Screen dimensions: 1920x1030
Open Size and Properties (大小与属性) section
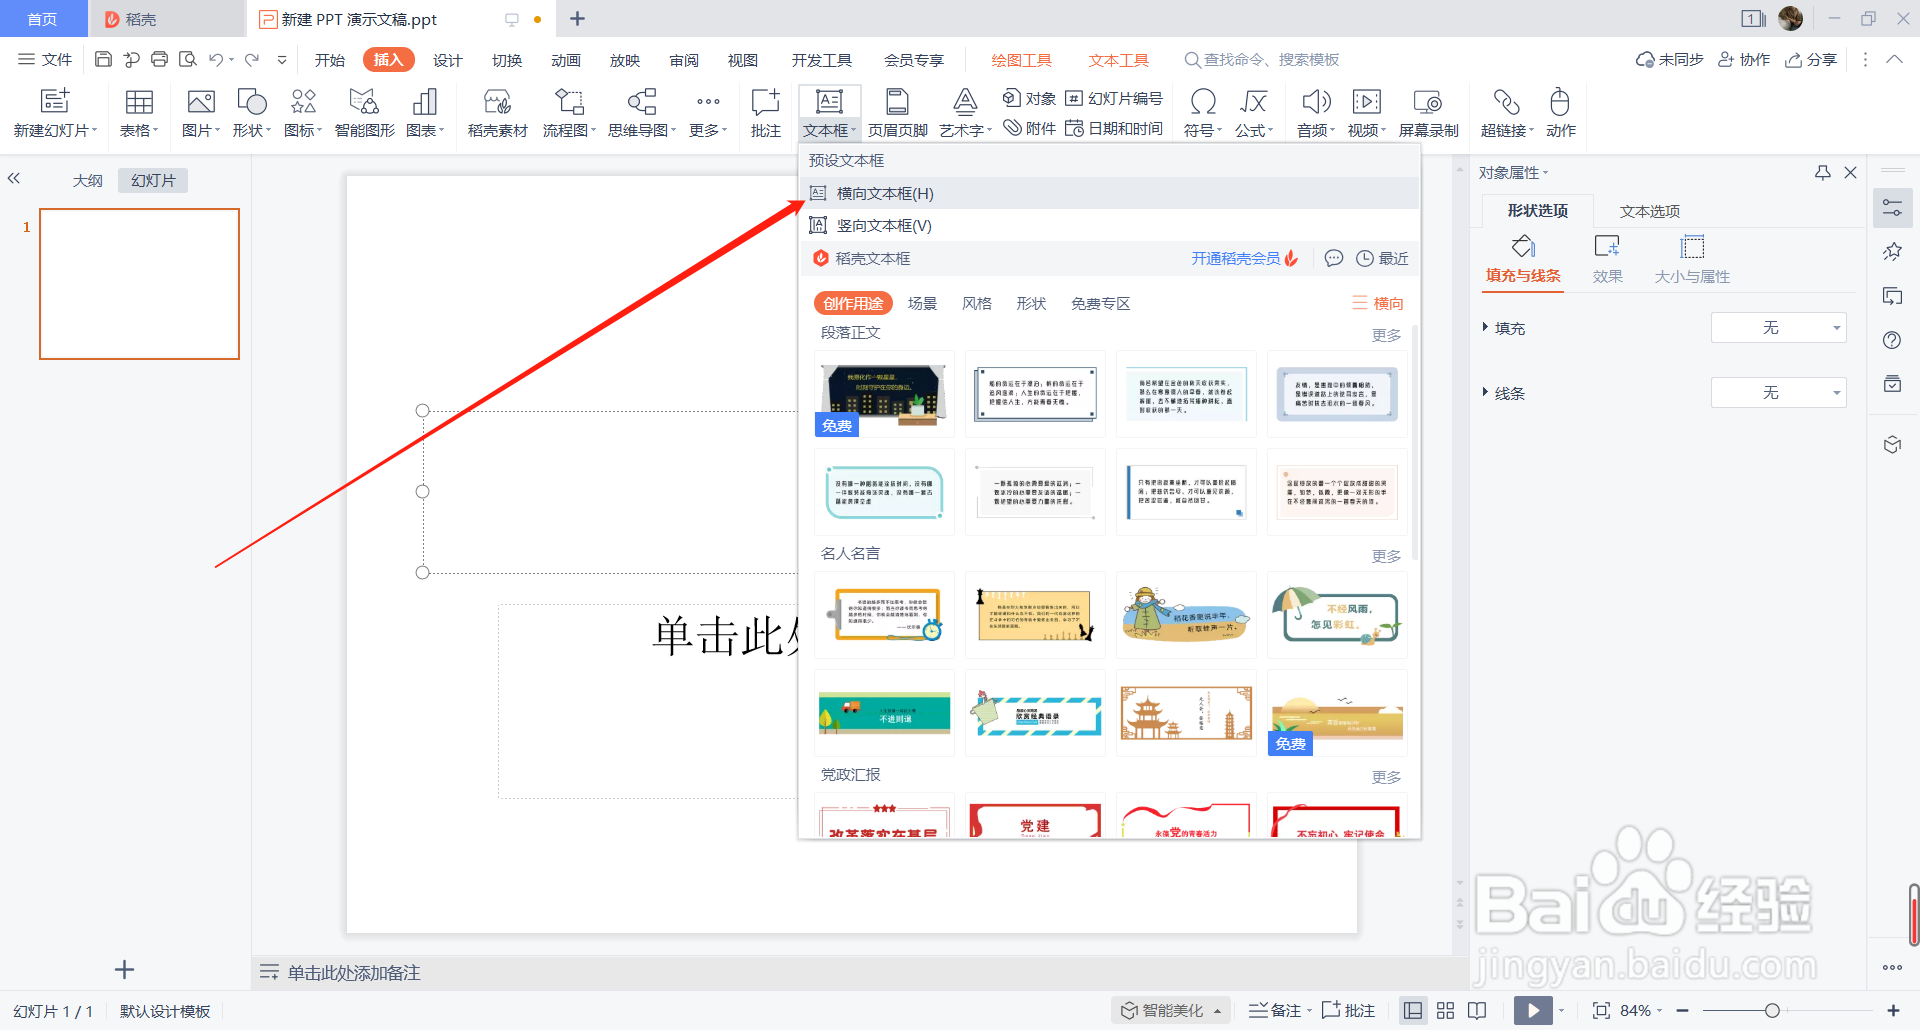[1692, 260]
